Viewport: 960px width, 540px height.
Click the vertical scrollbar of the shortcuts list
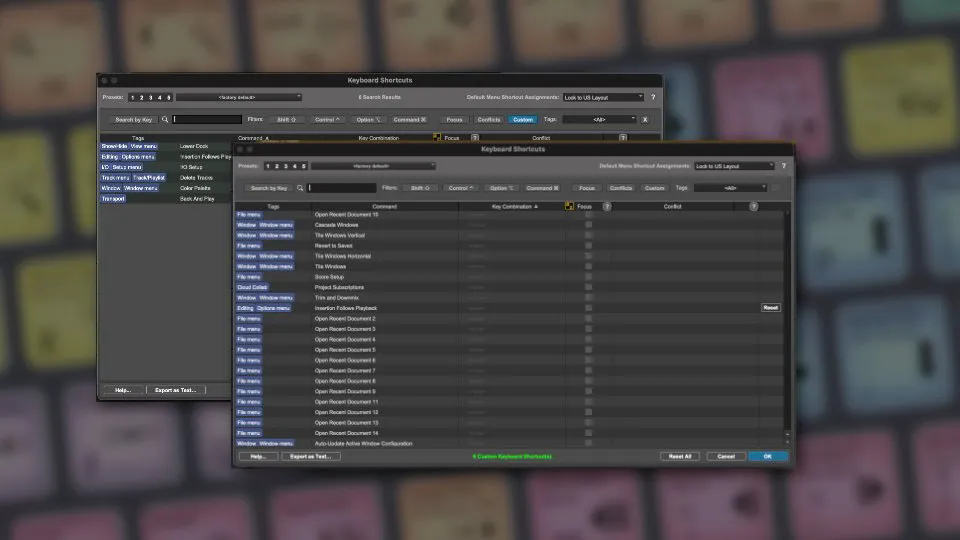point(787,324)
